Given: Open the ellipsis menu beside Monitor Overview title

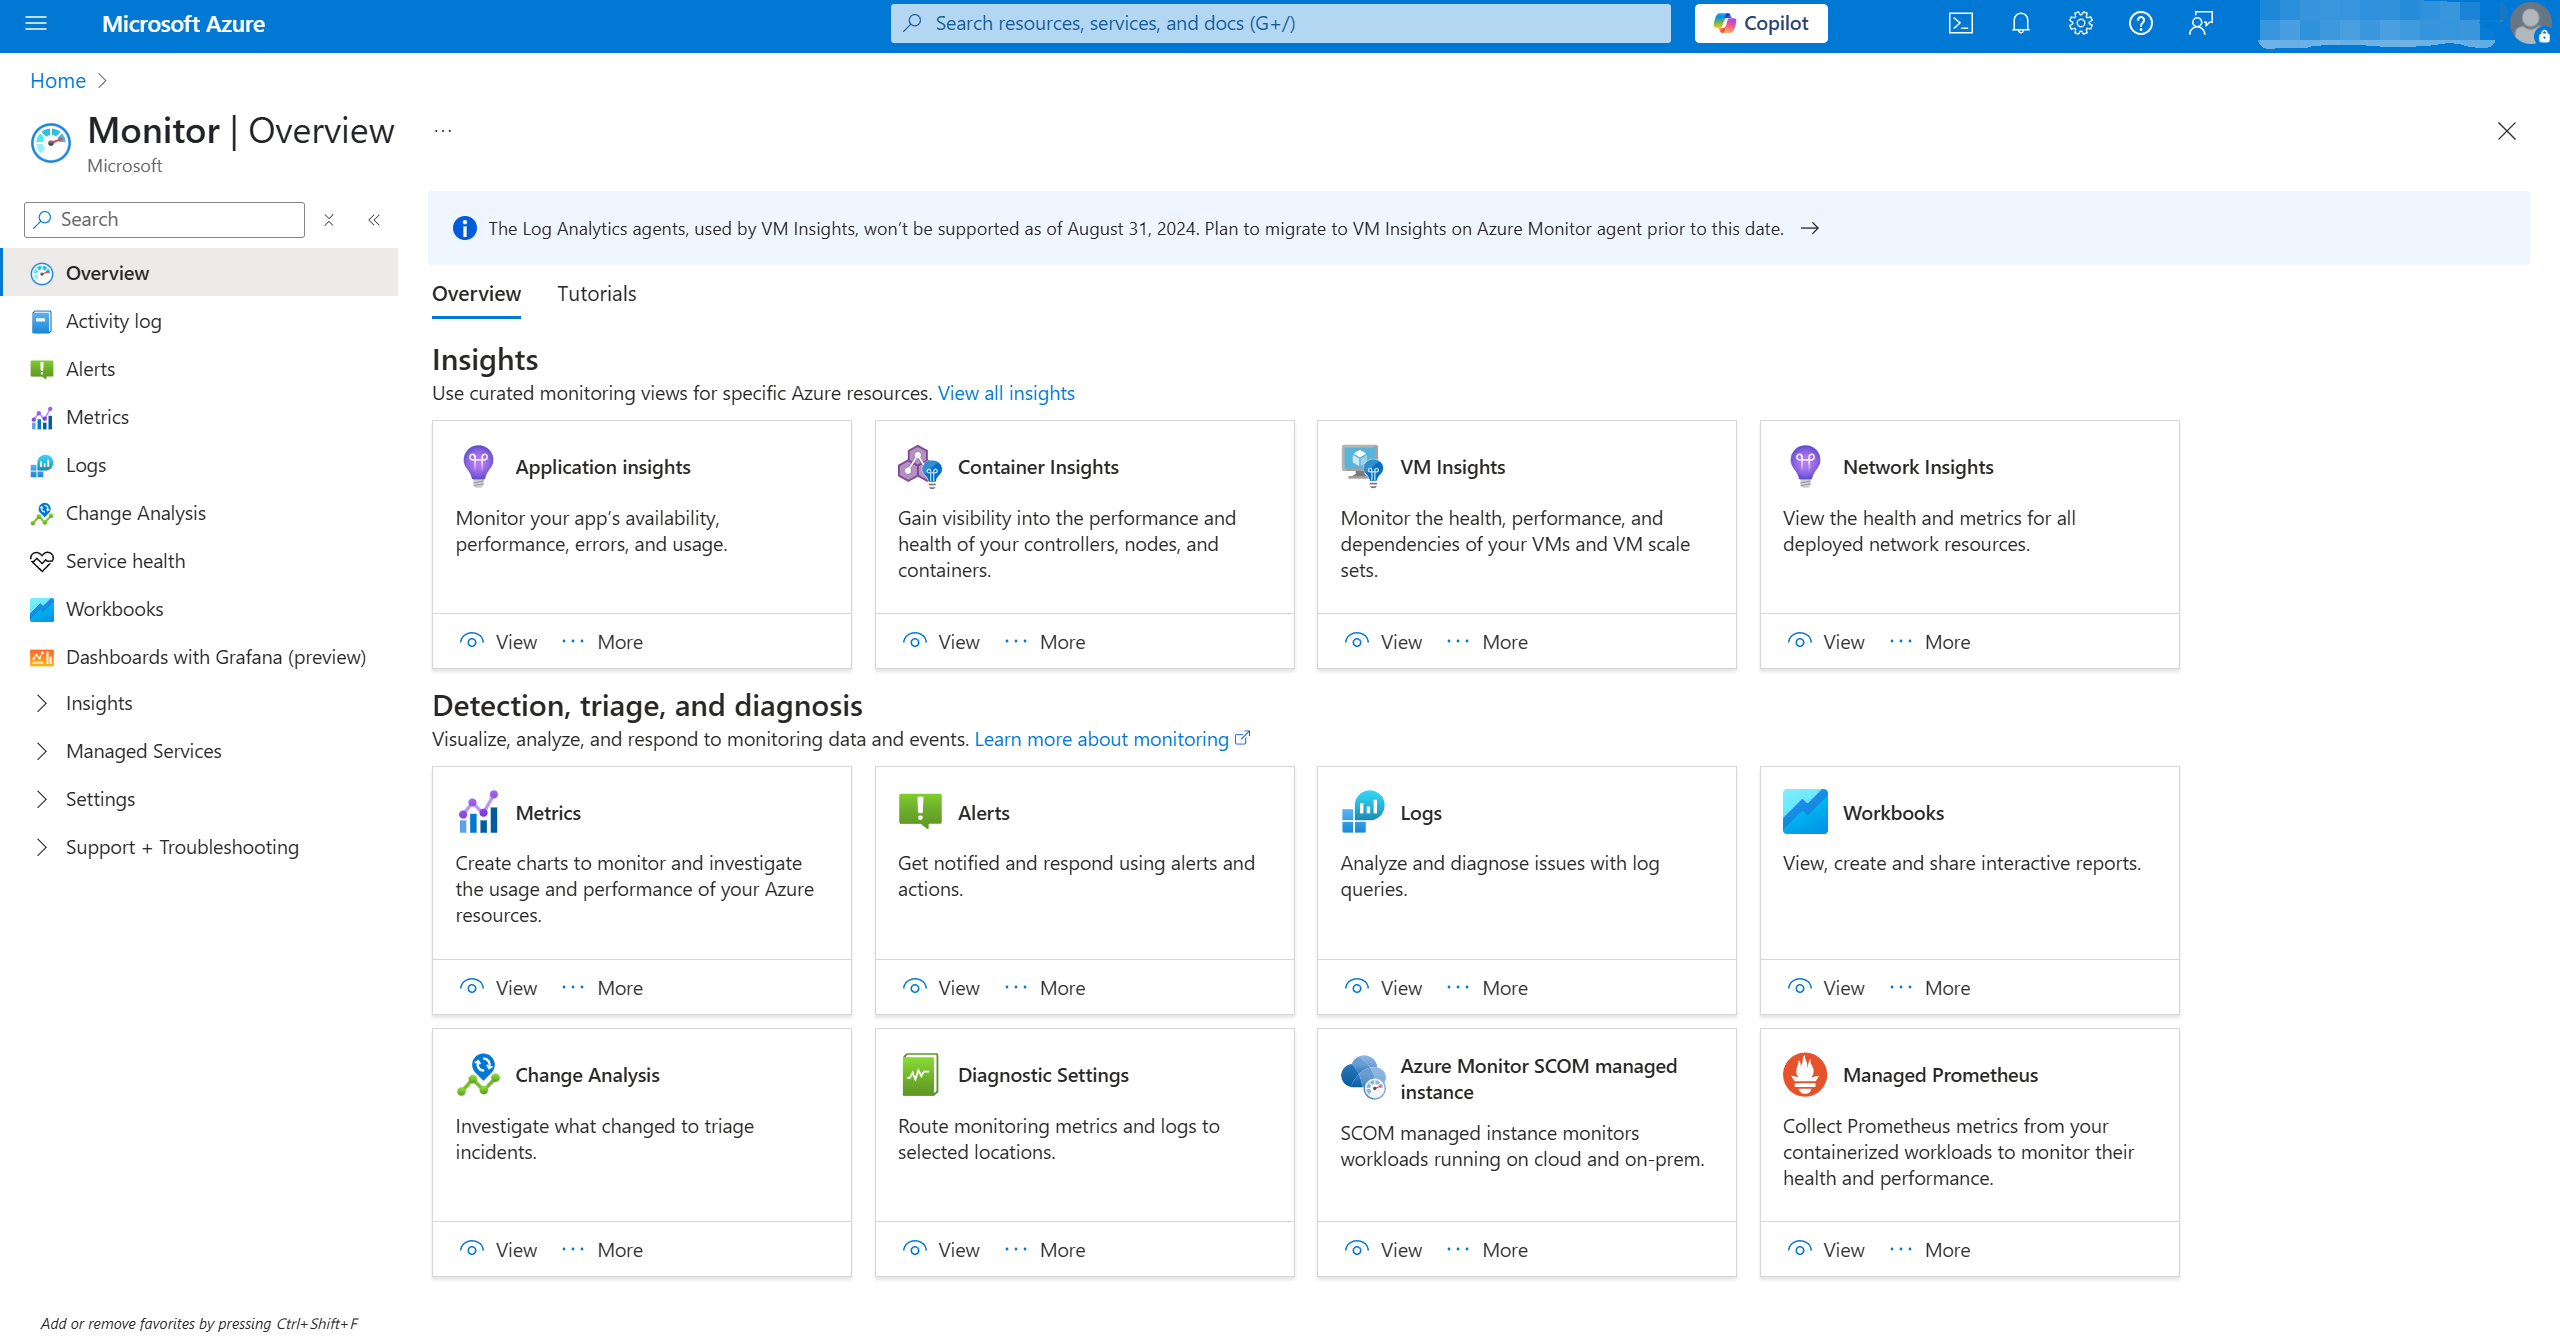Looking at the screenshot, I should click(x=443, y=131).
